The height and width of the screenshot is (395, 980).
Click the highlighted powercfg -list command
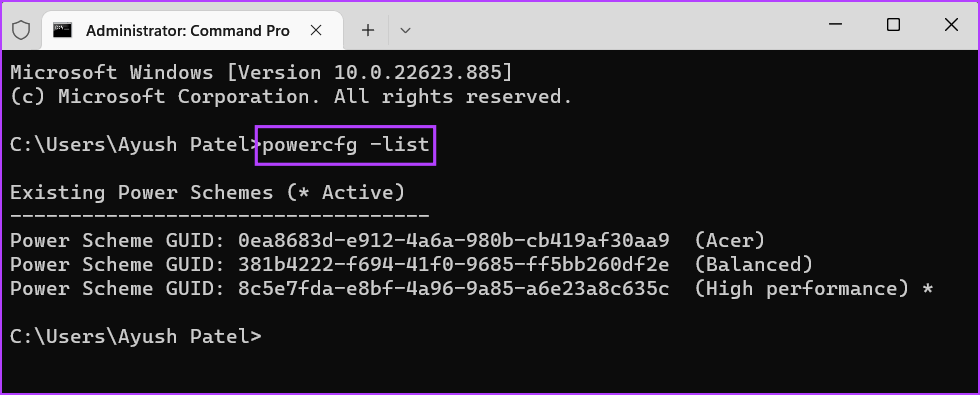pos(346,145)
